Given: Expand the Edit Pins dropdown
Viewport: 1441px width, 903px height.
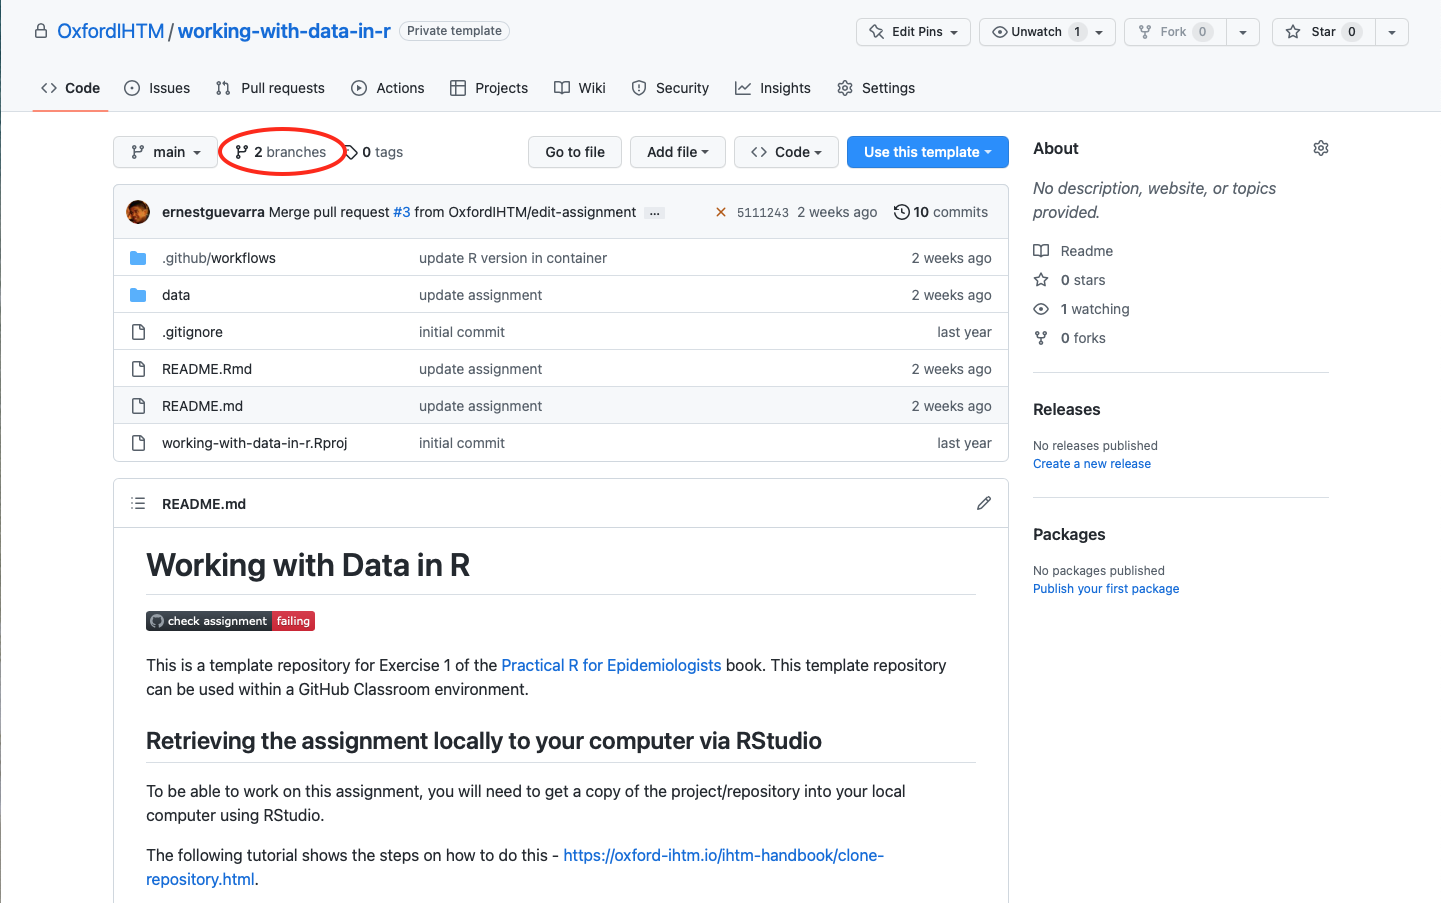Looking at the screenshot, I should point(913,32).
